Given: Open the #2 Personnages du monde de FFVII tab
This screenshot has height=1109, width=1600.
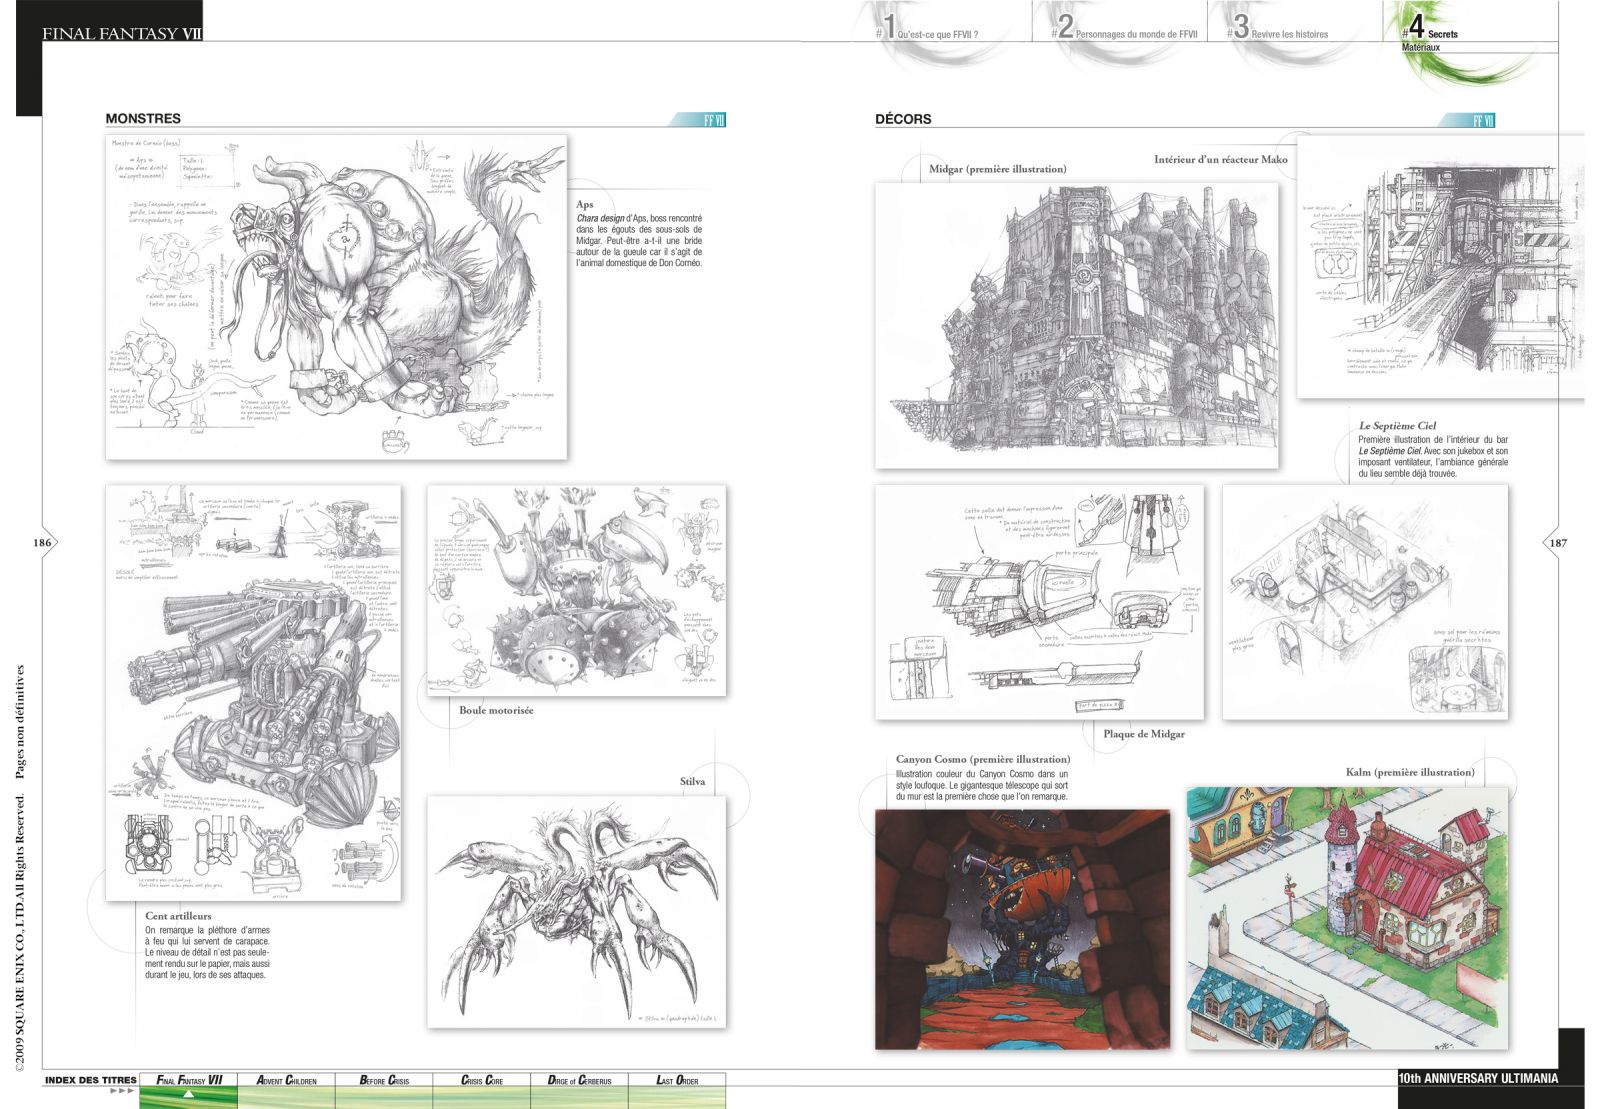Looking at the screenshot, I should pyautogui.click(x=1124, y=28).
